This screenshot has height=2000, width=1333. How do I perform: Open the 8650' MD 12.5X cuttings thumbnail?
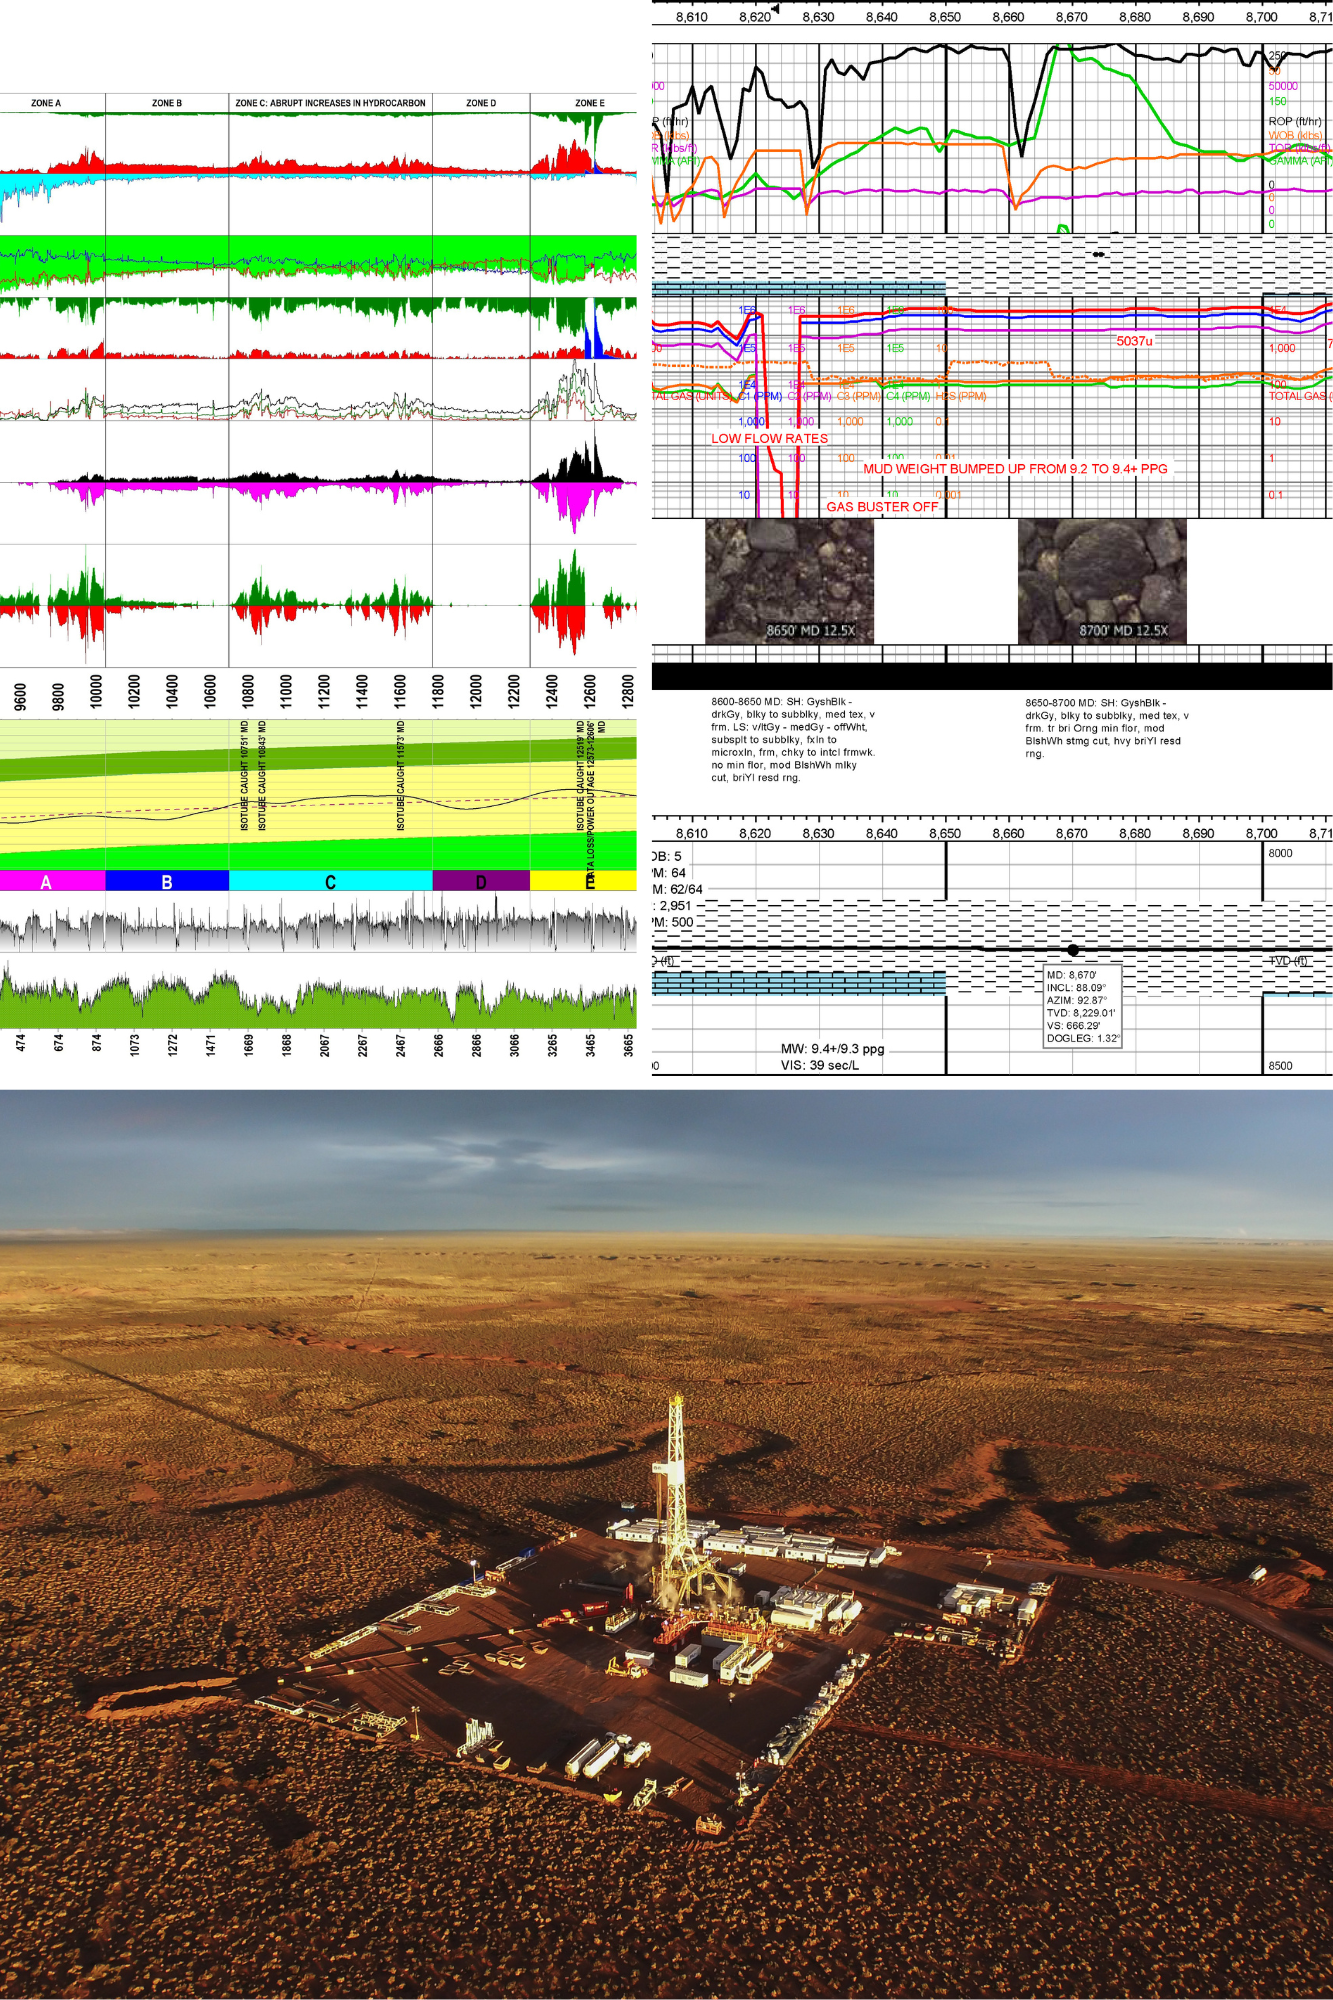pyautogui.click(x=789, y=581)
